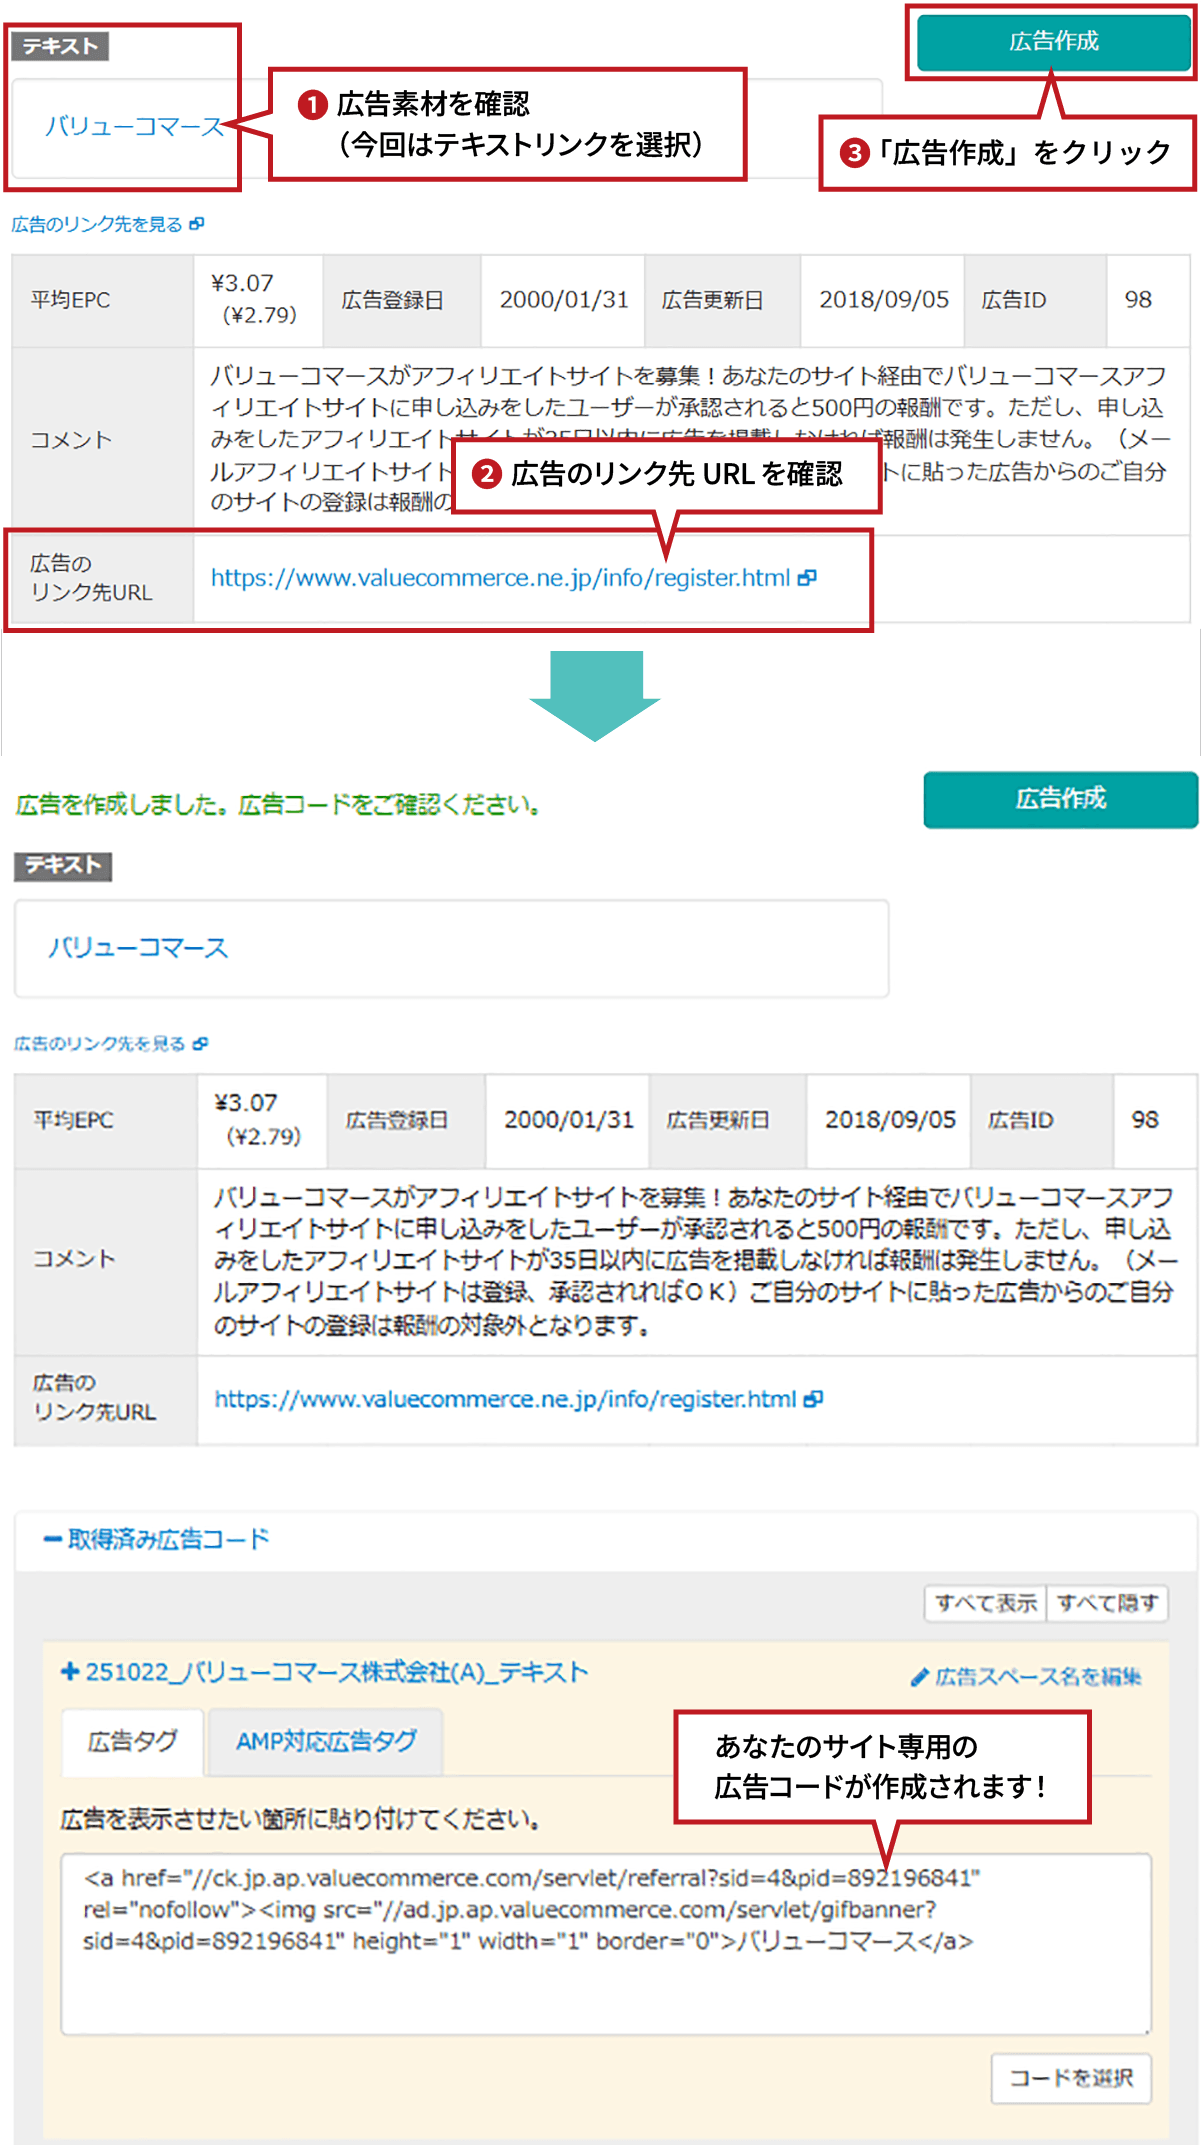Open the register.html URL in the red-outlined row
Image resolution: width=1201 pixels, height=2146 pixels.
[500, 578]
